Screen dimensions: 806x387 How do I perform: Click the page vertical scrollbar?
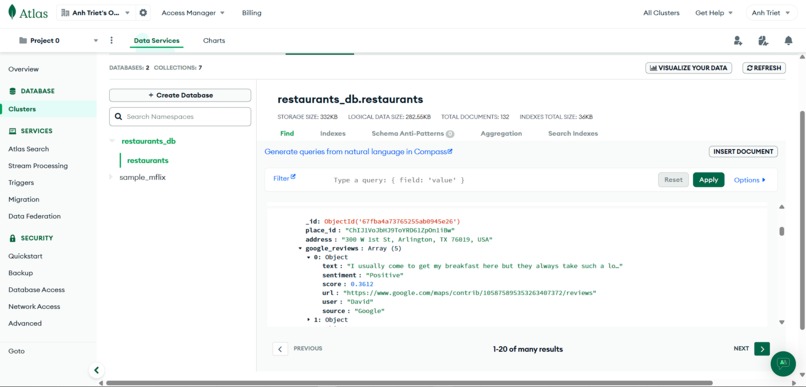click(x=803, y=219)
